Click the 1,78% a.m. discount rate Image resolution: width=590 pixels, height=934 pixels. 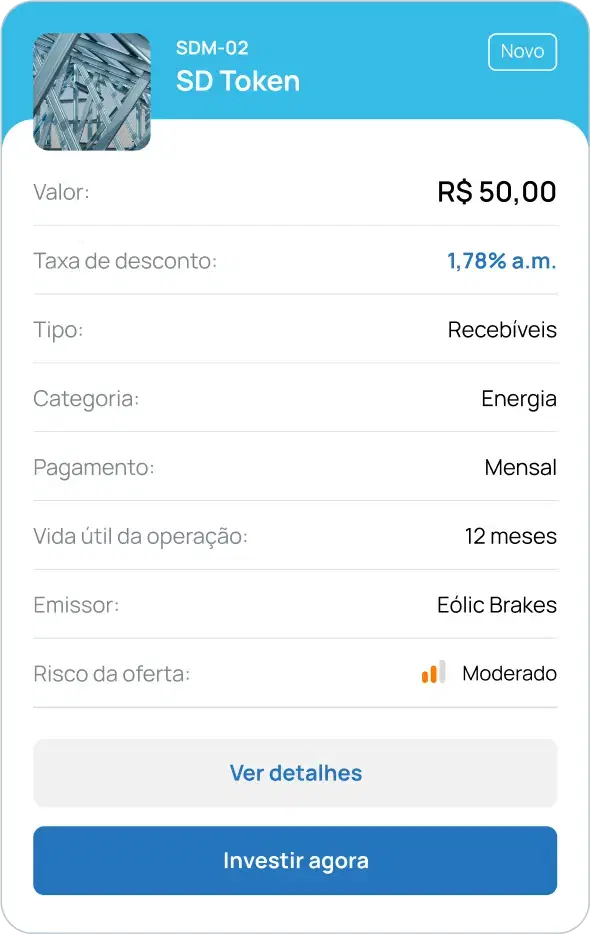coord(502,260)
